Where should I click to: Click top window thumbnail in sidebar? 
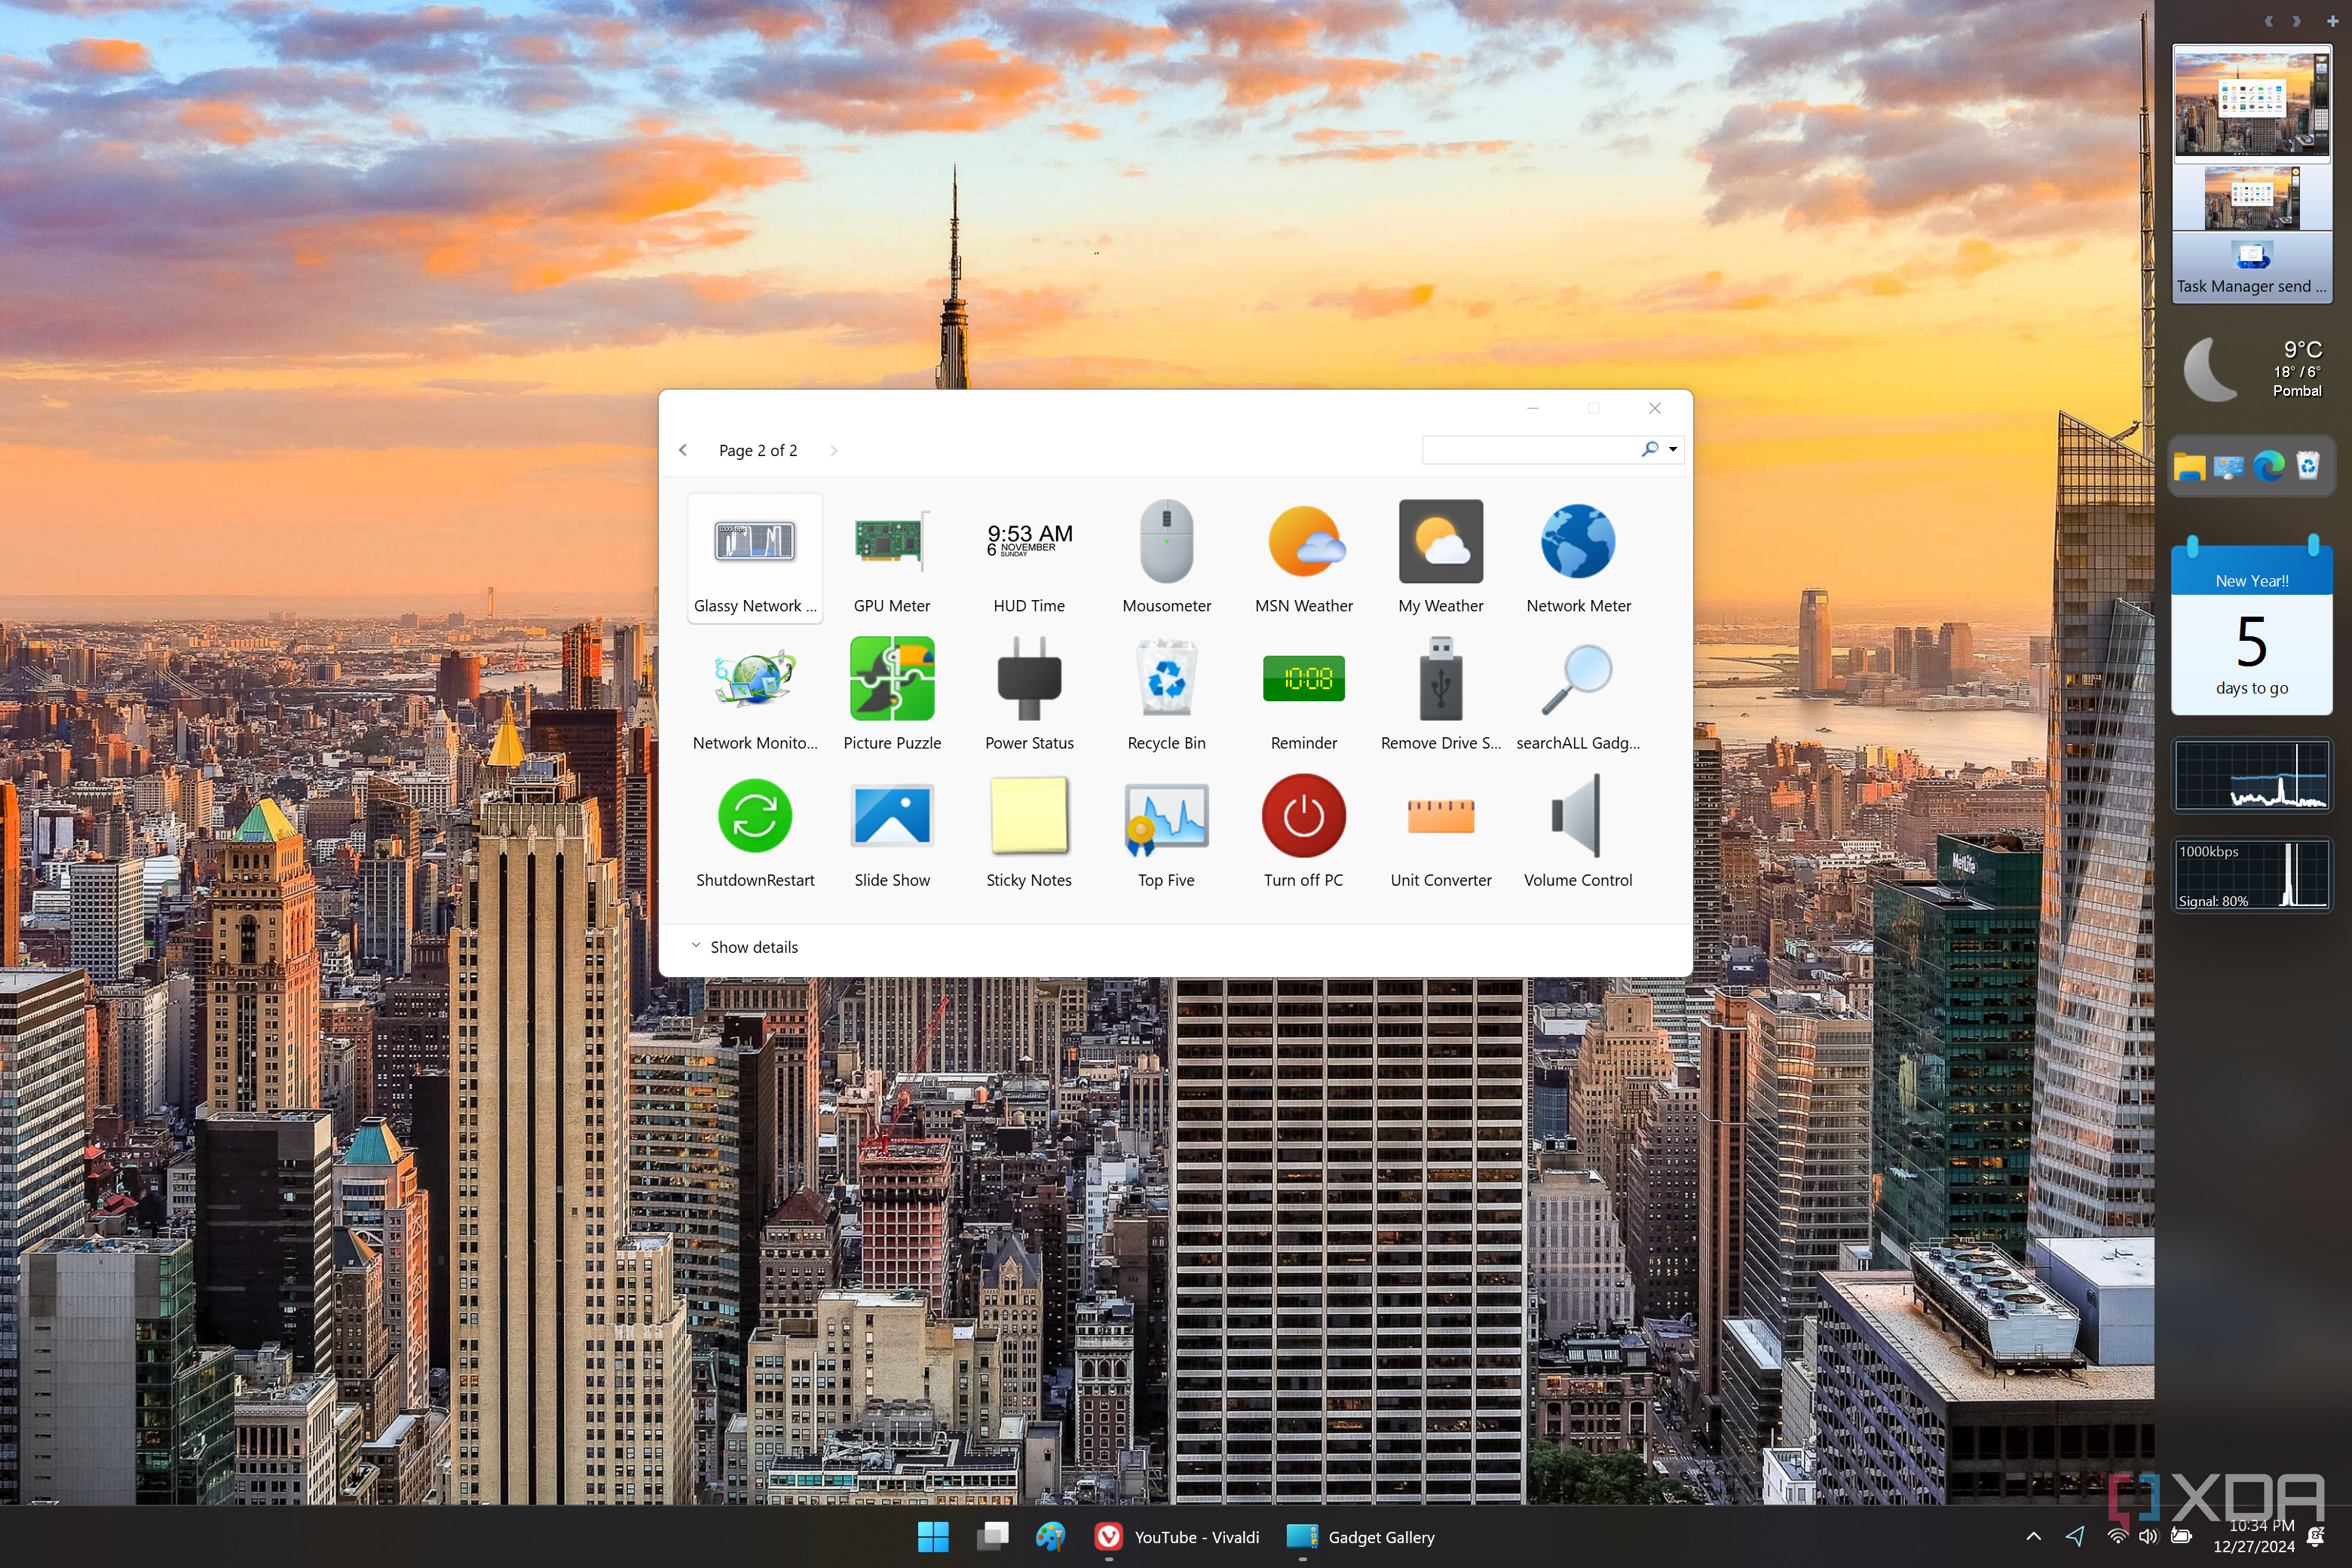coord(2251,103)
